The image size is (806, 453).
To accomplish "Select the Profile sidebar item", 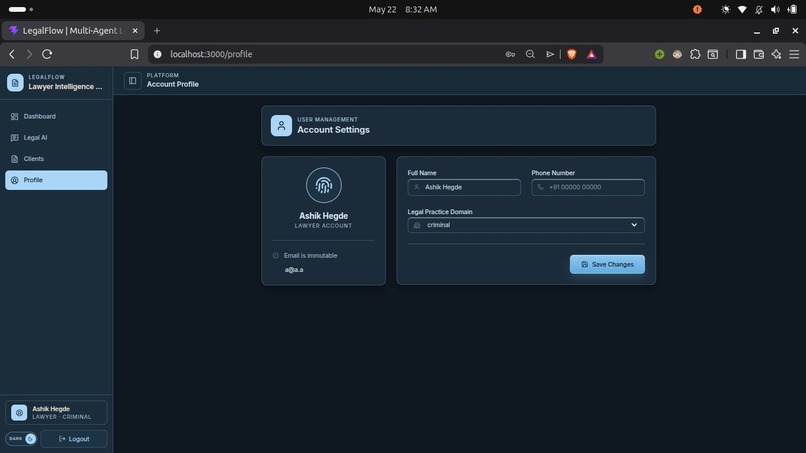I will click(x=56, y=180).
